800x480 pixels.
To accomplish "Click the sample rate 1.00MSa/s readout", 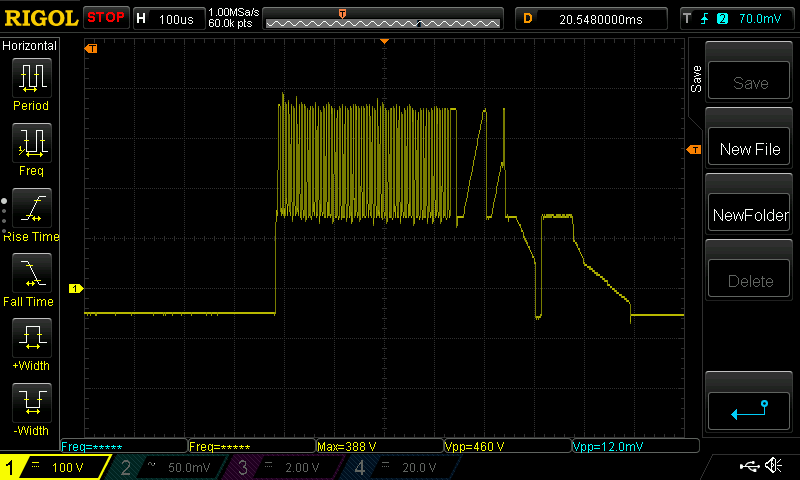I will [234, 12].
